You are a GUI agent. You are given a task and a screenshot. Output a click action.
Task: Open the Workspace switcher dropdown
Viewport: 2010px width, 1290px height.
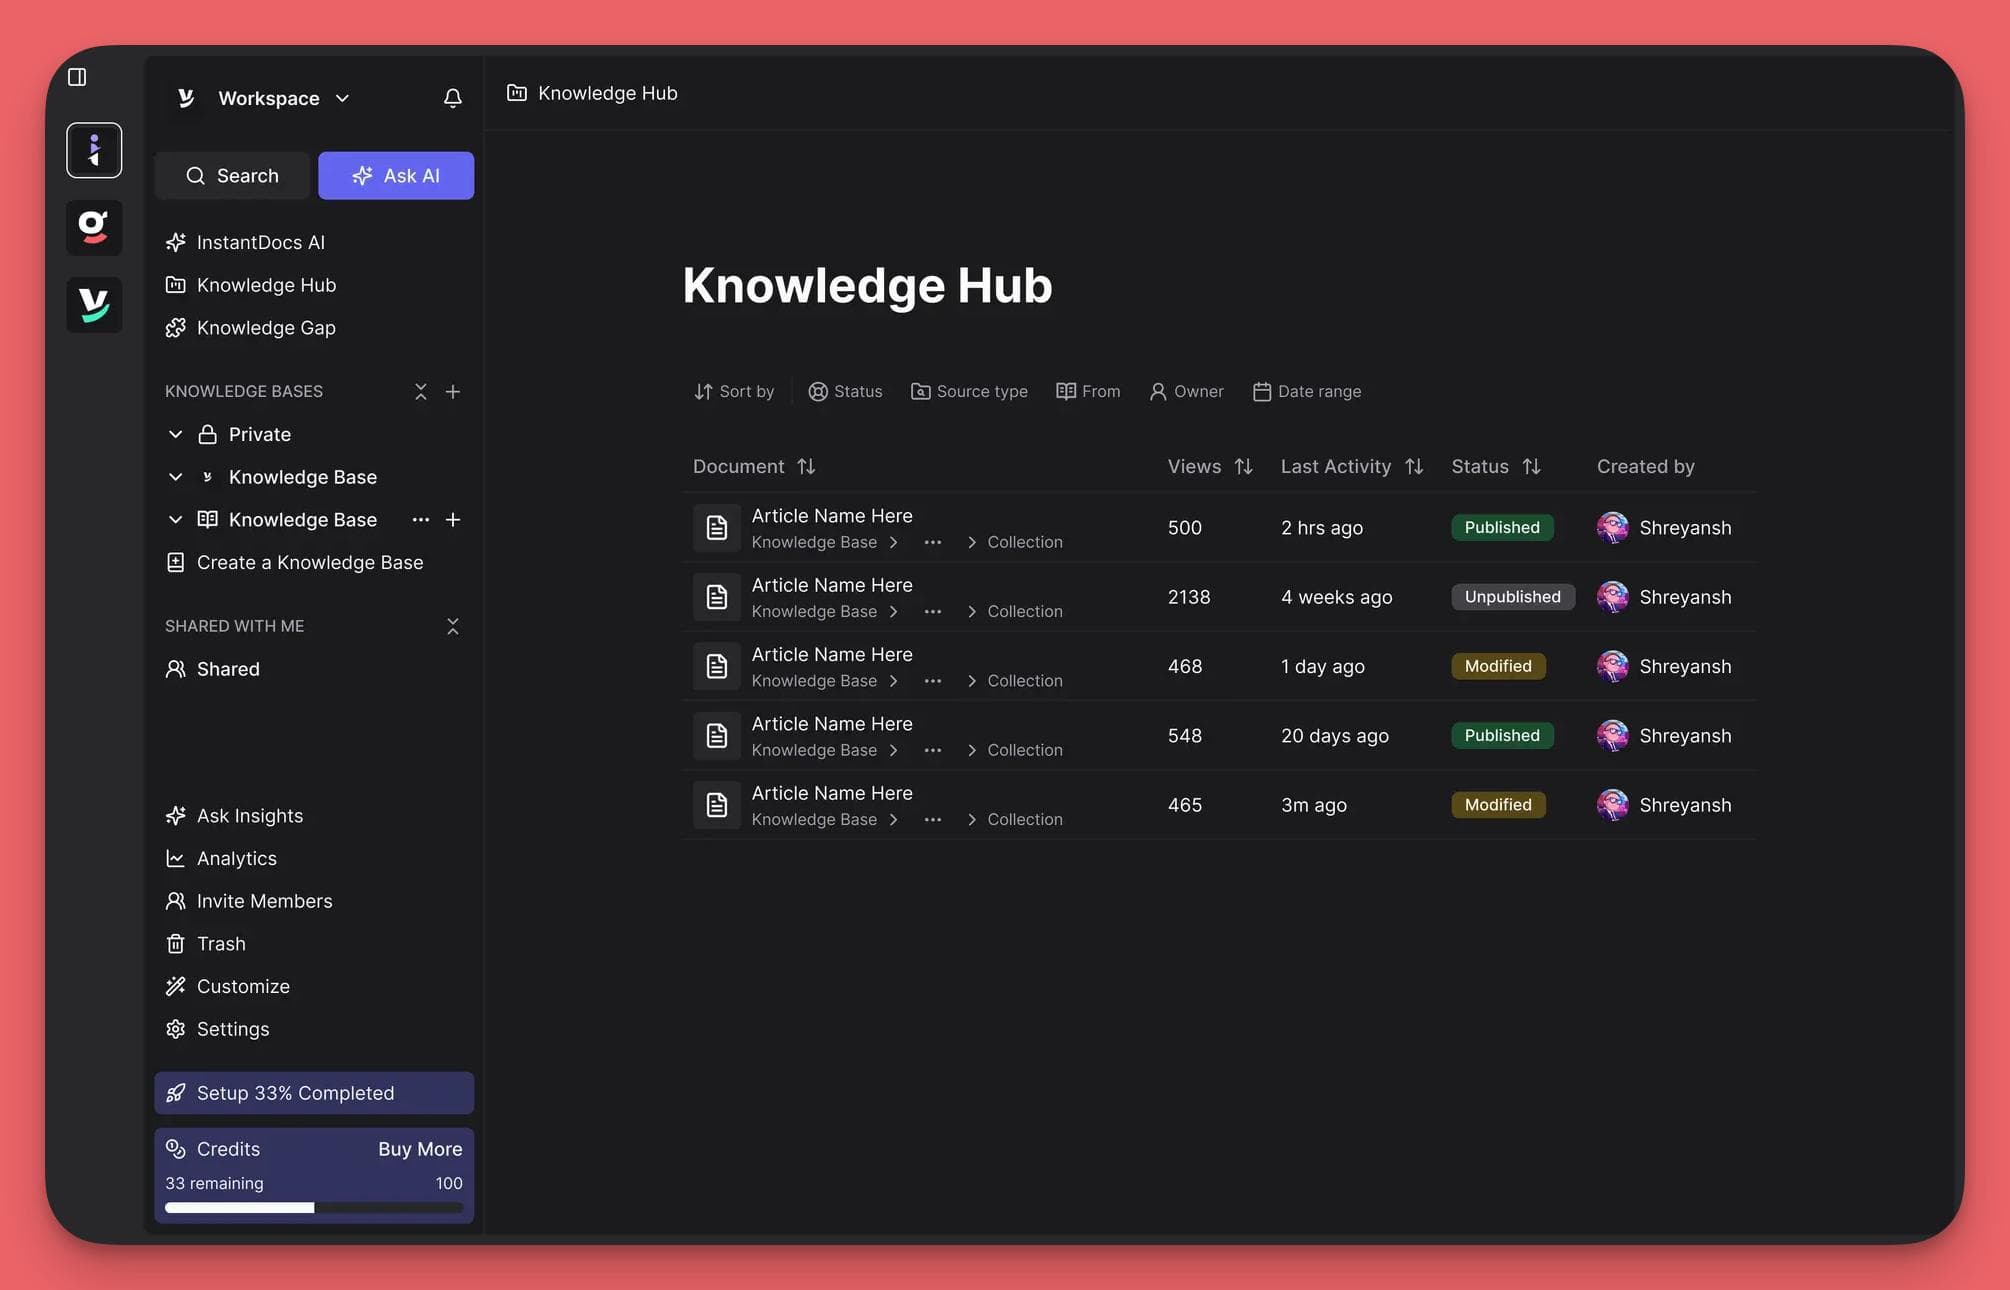[342, 98]
